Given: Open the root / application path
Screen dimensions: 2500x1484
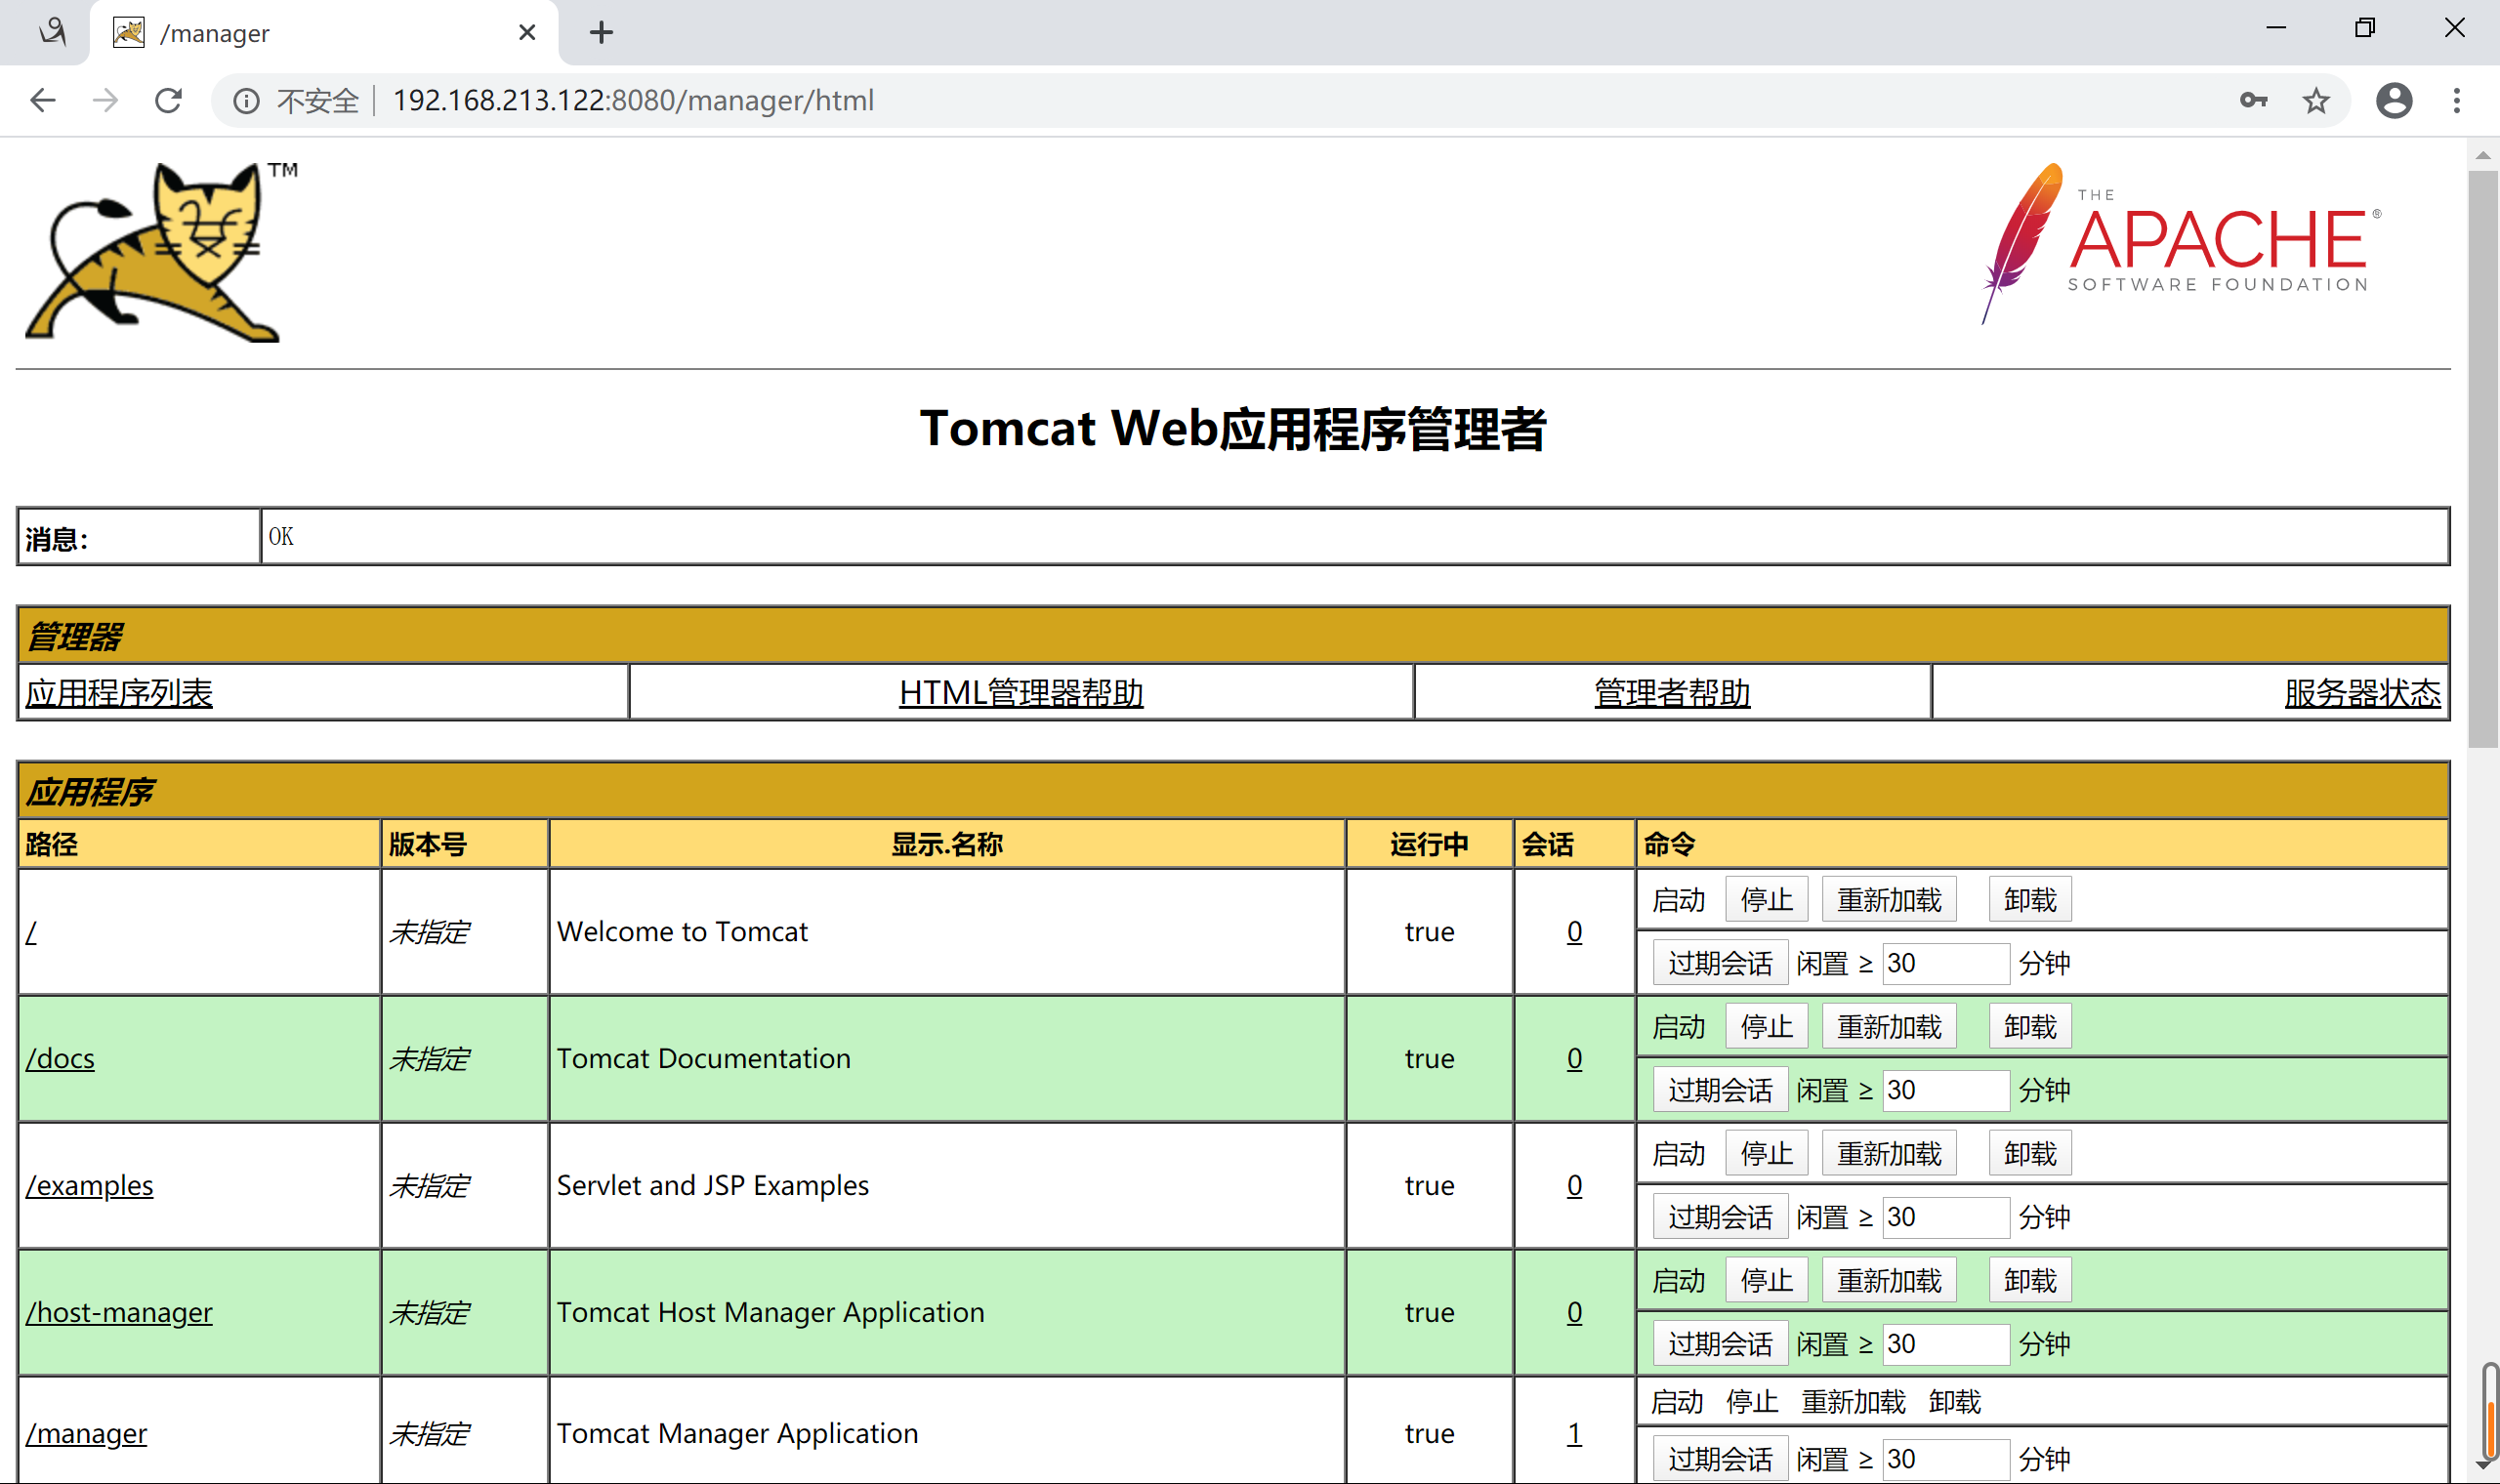Looking at the screenshot, I should click(x=32, y=932).
